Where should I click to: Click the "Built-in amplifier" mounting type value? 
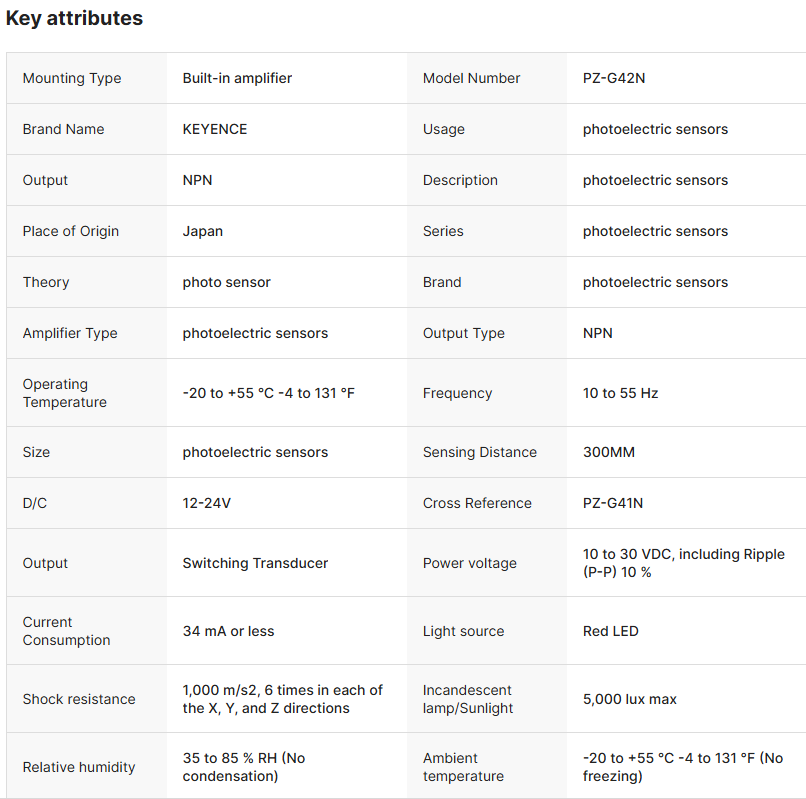(237, 78)
